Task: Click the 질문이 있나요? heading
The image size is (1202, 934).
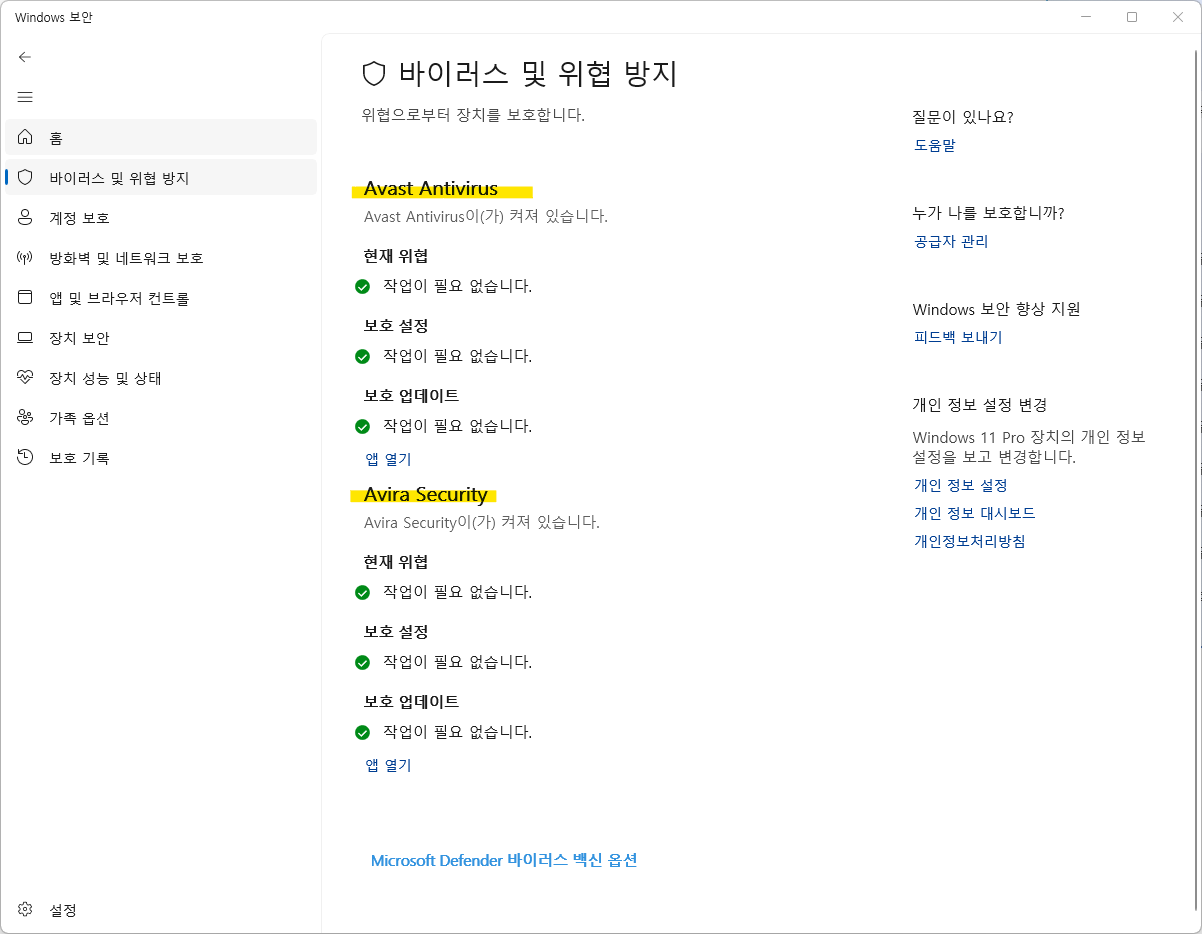Action: coord(963,117)
